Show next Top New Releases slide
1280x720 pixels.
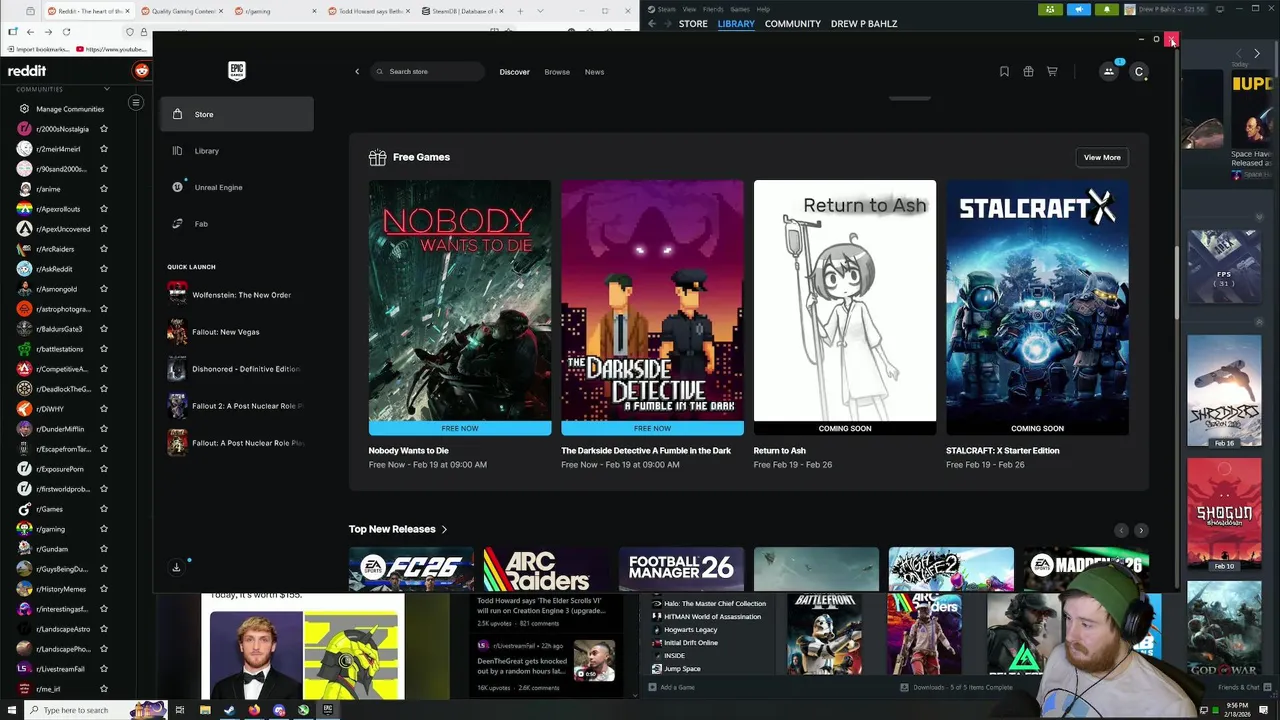click(1141, 530)
